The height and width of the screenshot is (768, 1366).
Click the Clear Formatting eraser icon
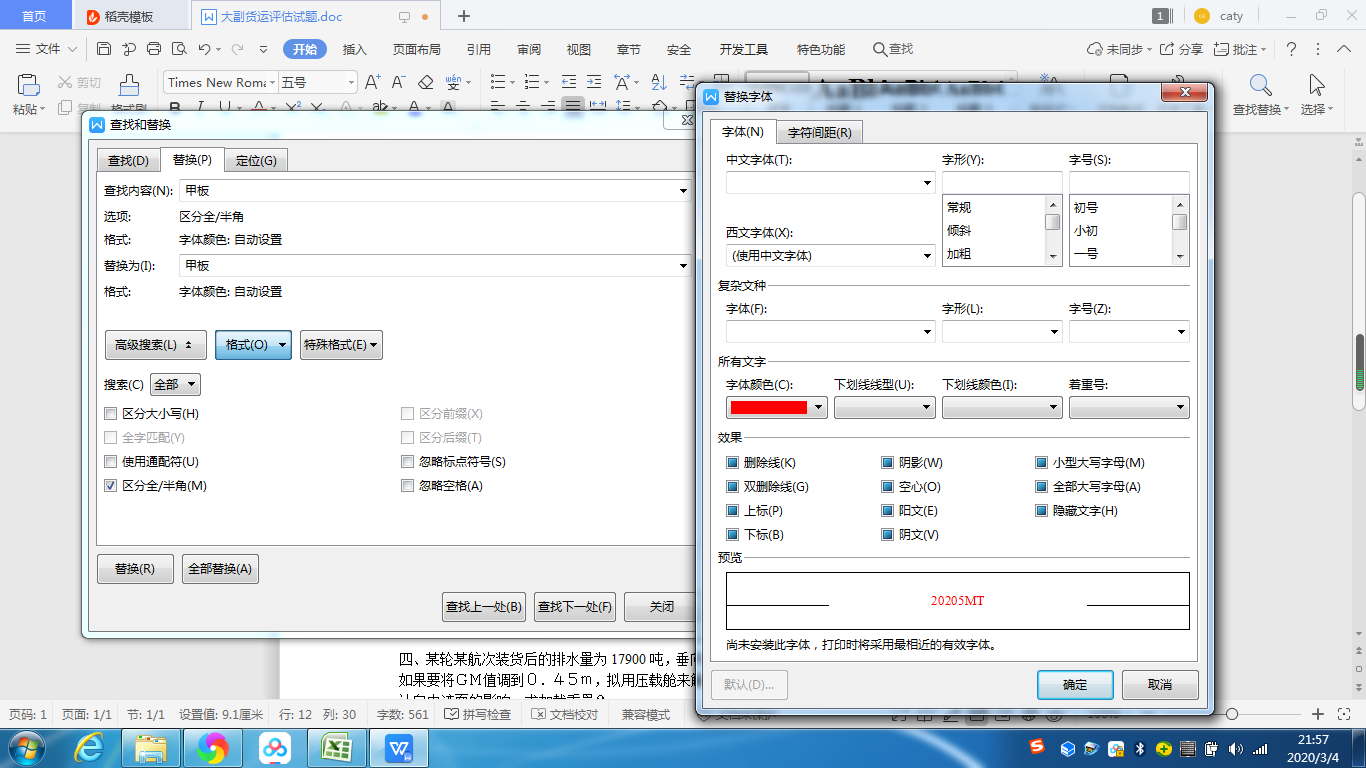[425, 82]
